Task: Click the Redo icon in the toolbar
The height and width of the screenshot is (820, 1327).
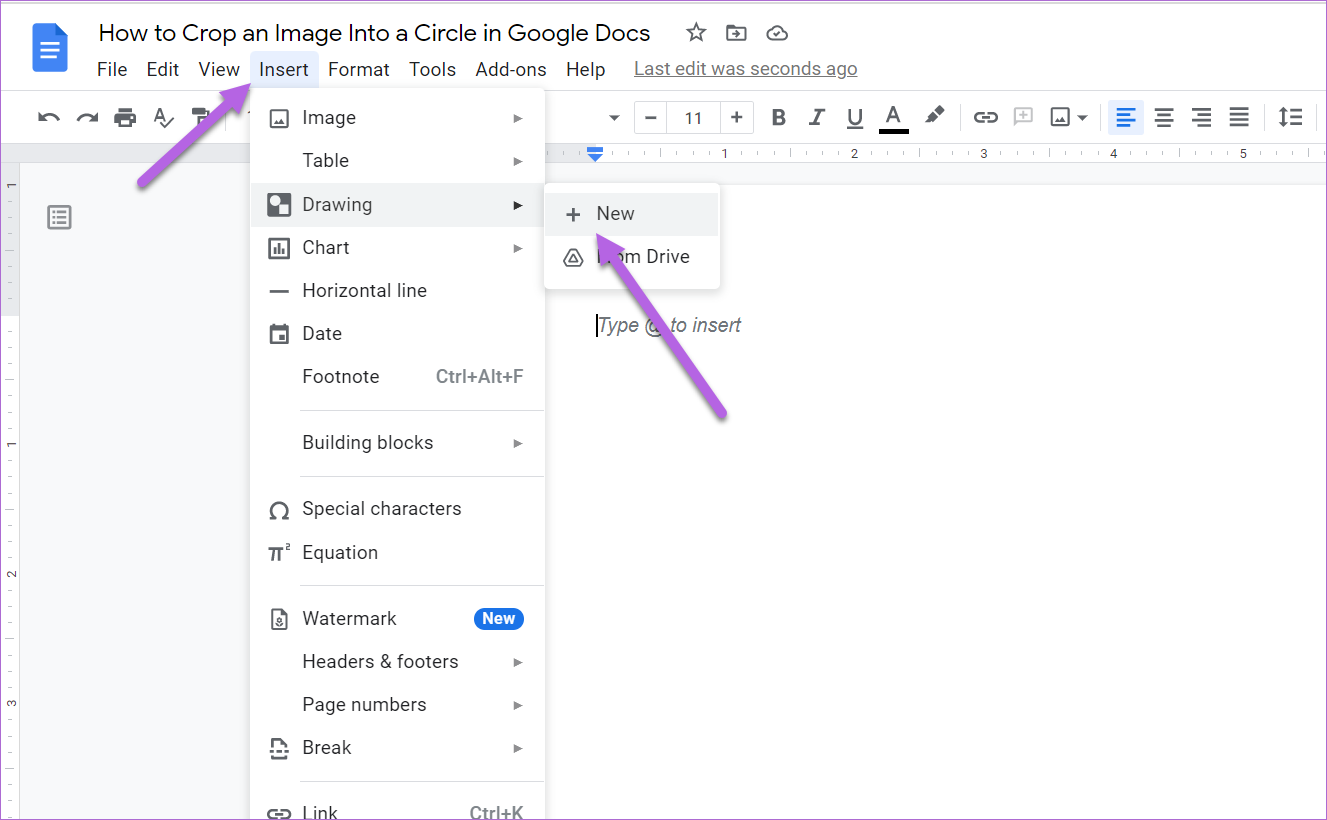Action: click(x=86, y=117)
